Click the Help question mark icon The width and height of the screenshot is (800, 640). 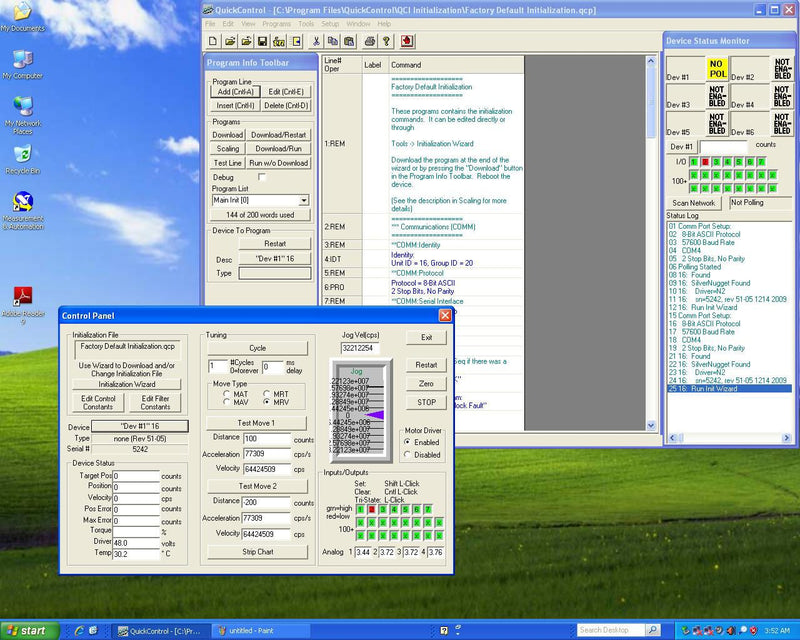point(386,41)
